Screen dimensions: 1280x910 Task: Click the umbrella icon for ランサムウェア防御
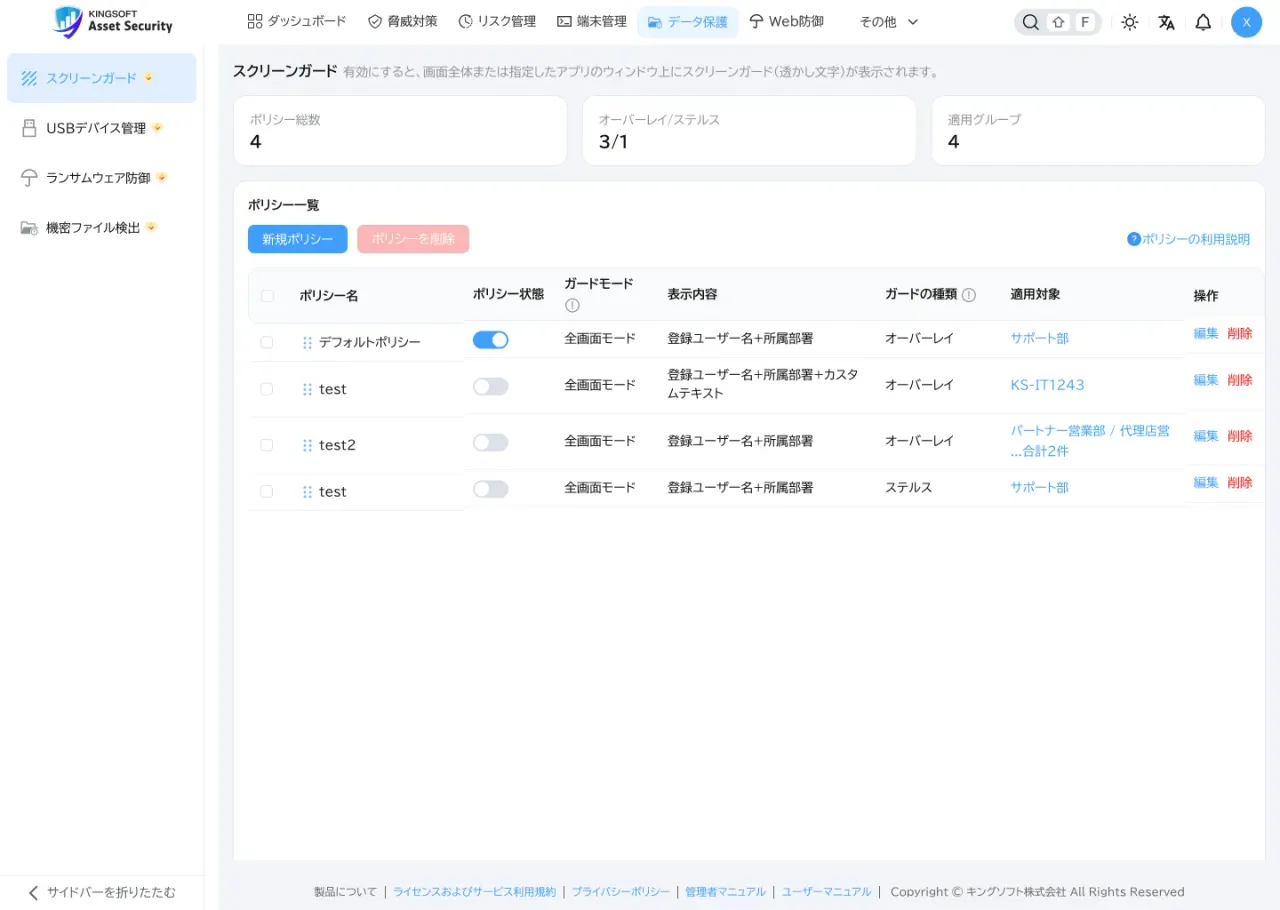coord(29,178)
